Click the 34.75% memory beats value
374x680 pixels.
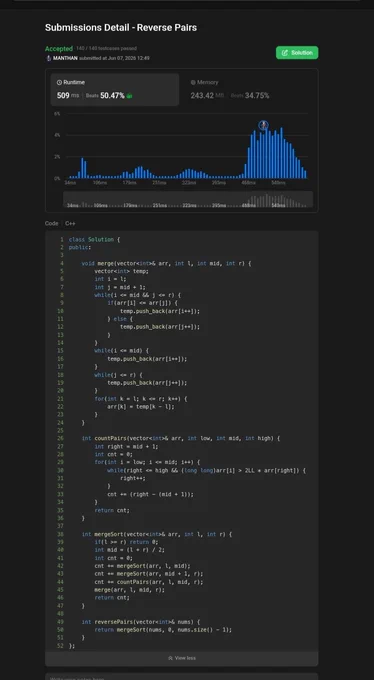257,95
